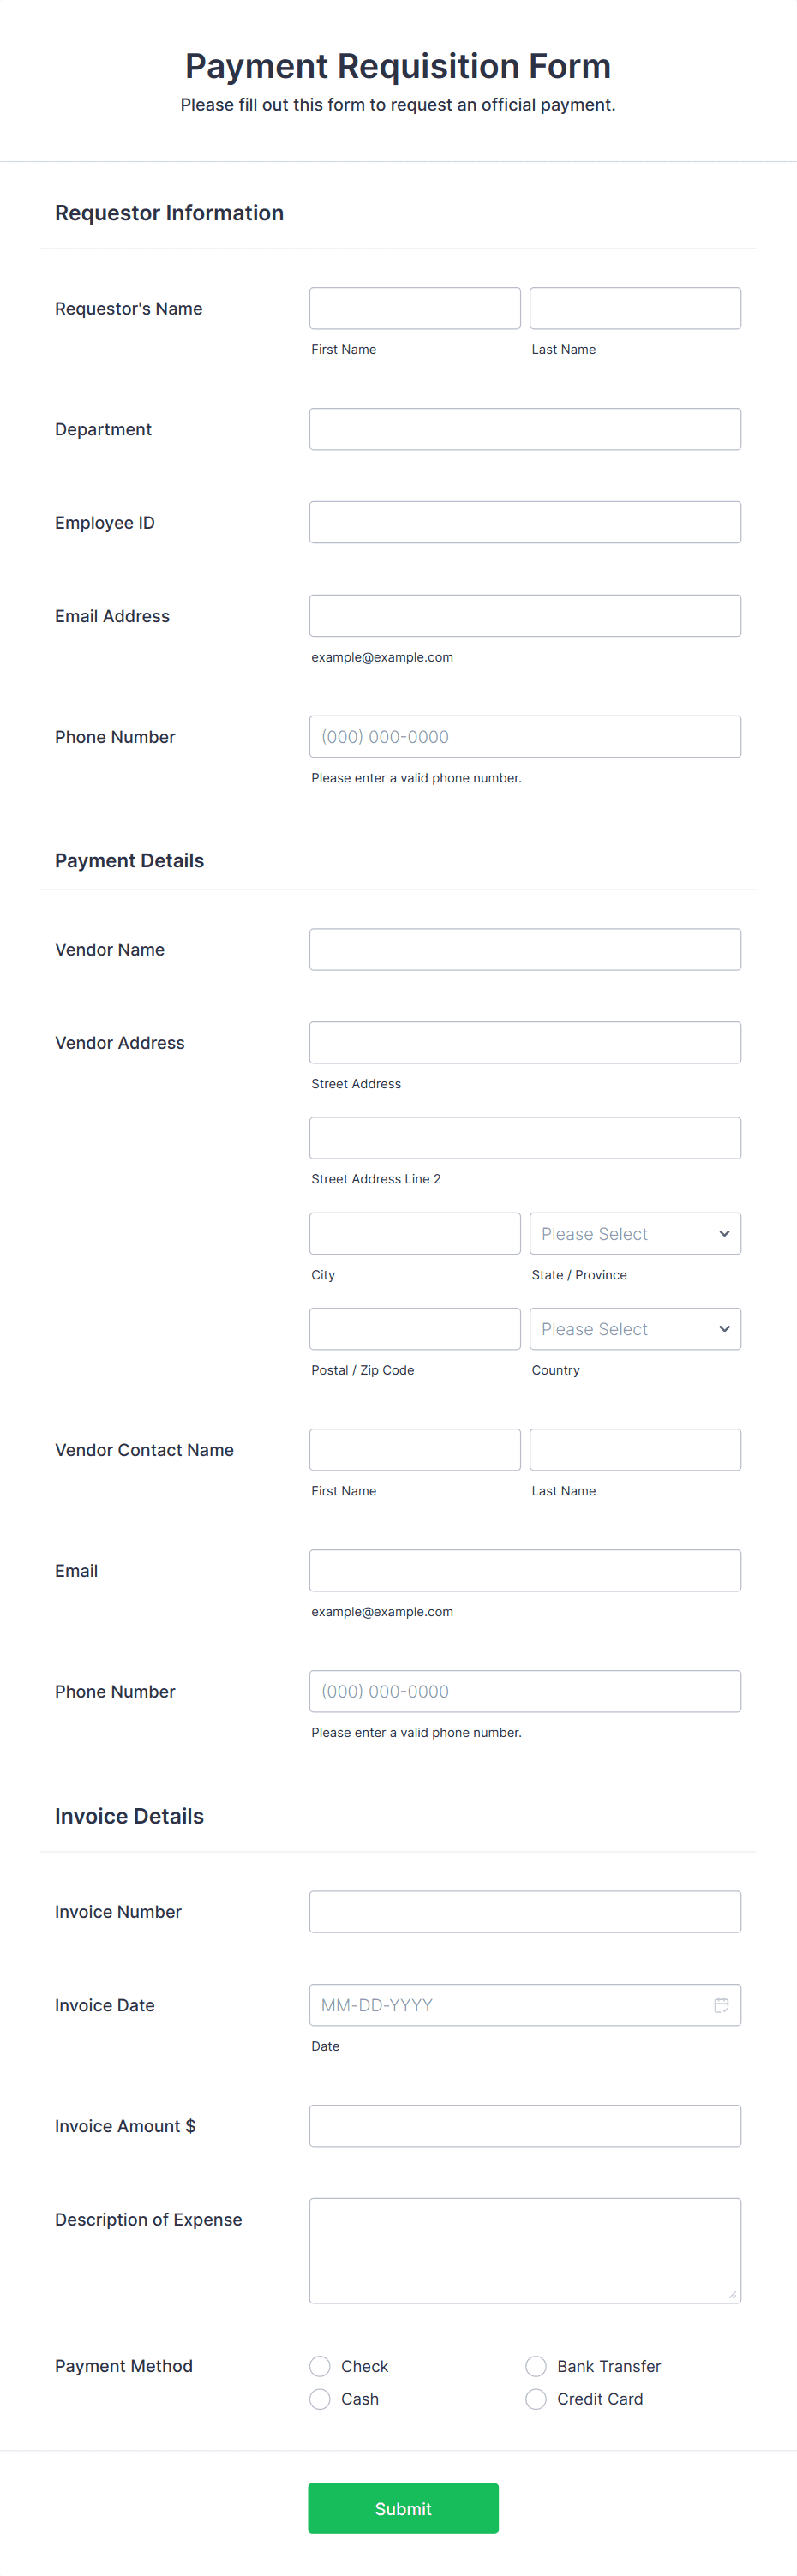Select the Check payment method
This screenshot has height=2576, width=797.
click(x=319, y=2366)
